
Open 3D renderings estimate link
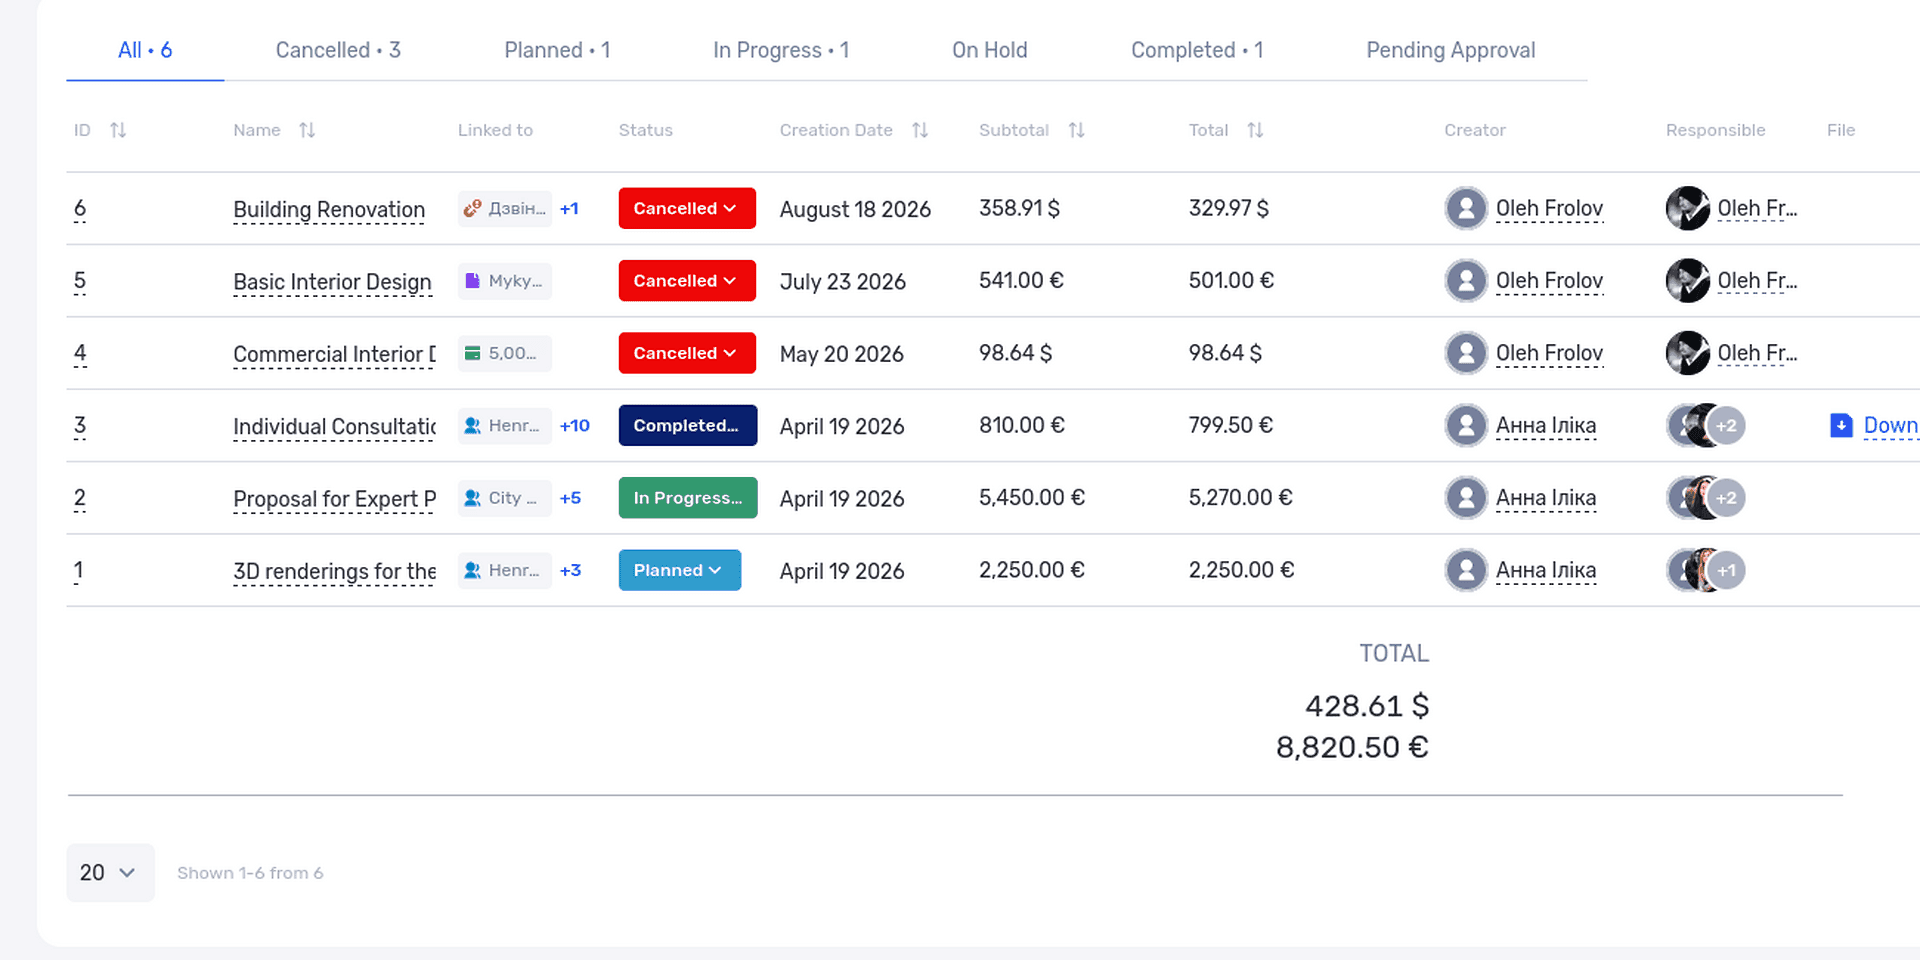(x=334, y=571)
